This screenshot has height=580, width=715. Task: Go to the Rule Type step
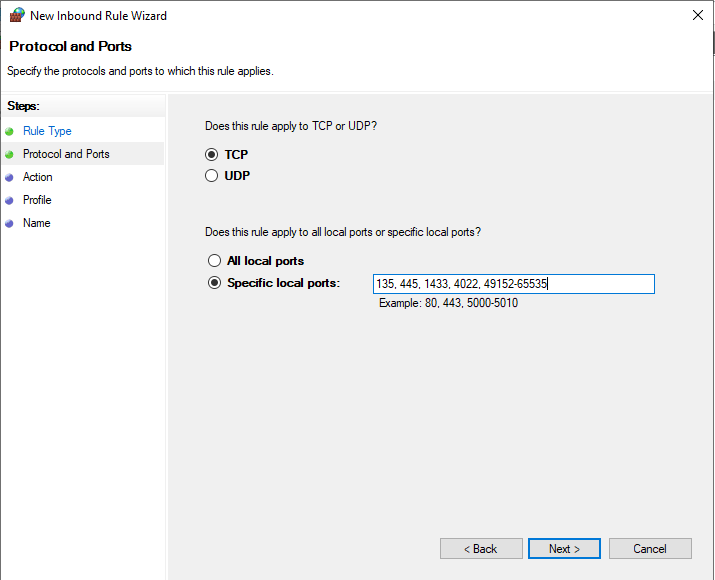pos(47,131)
